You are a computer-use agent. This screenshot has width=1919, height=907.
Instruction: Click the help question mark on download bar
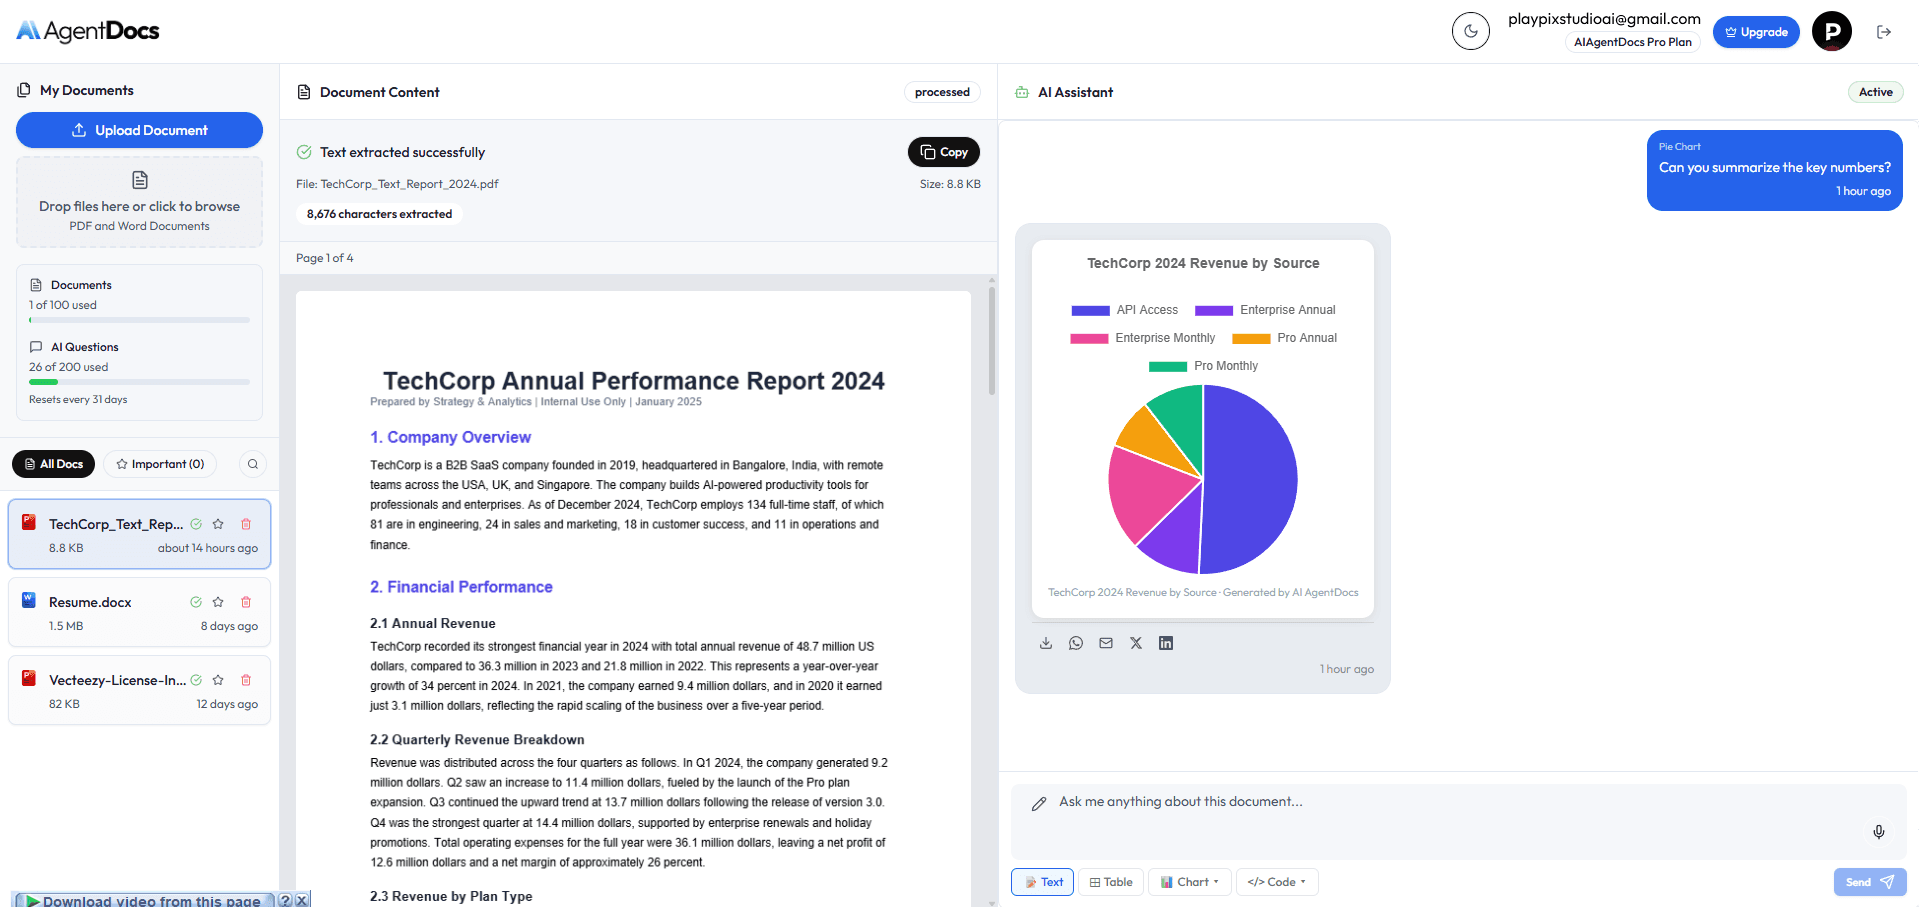[x=285, y=900]
